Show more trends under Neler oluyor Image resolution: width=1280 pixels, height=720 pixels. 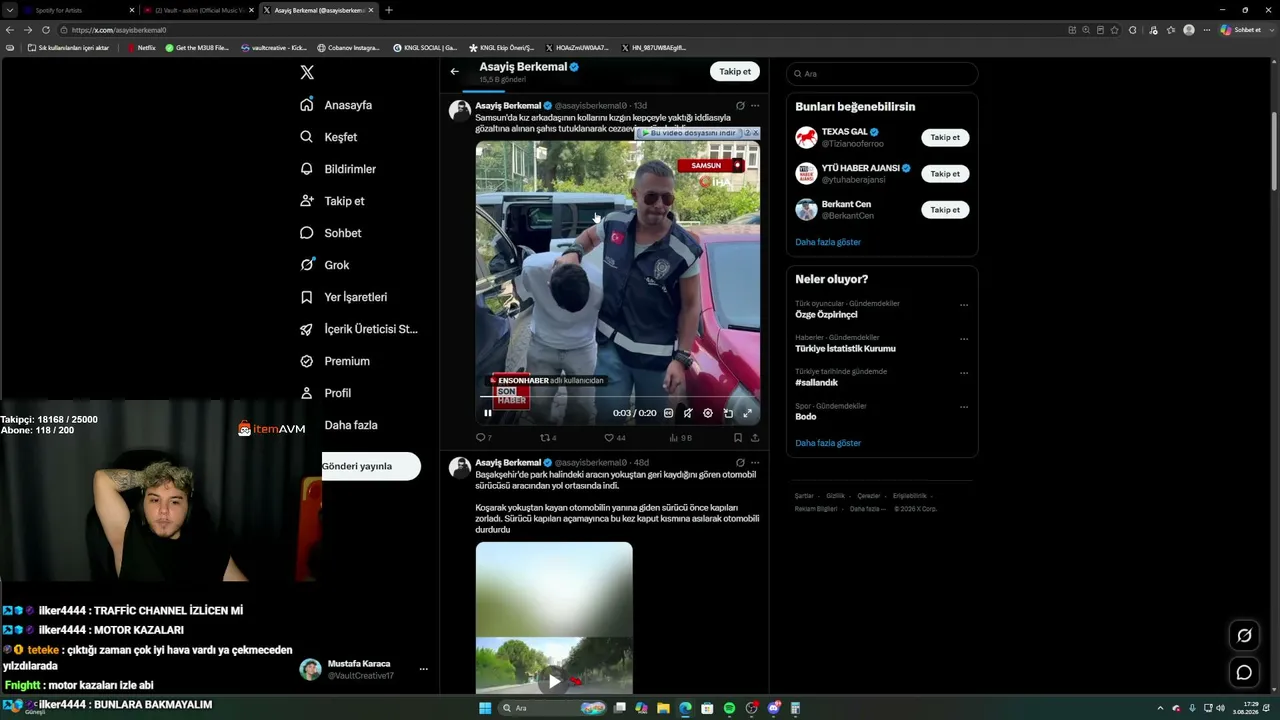point(828,443)
